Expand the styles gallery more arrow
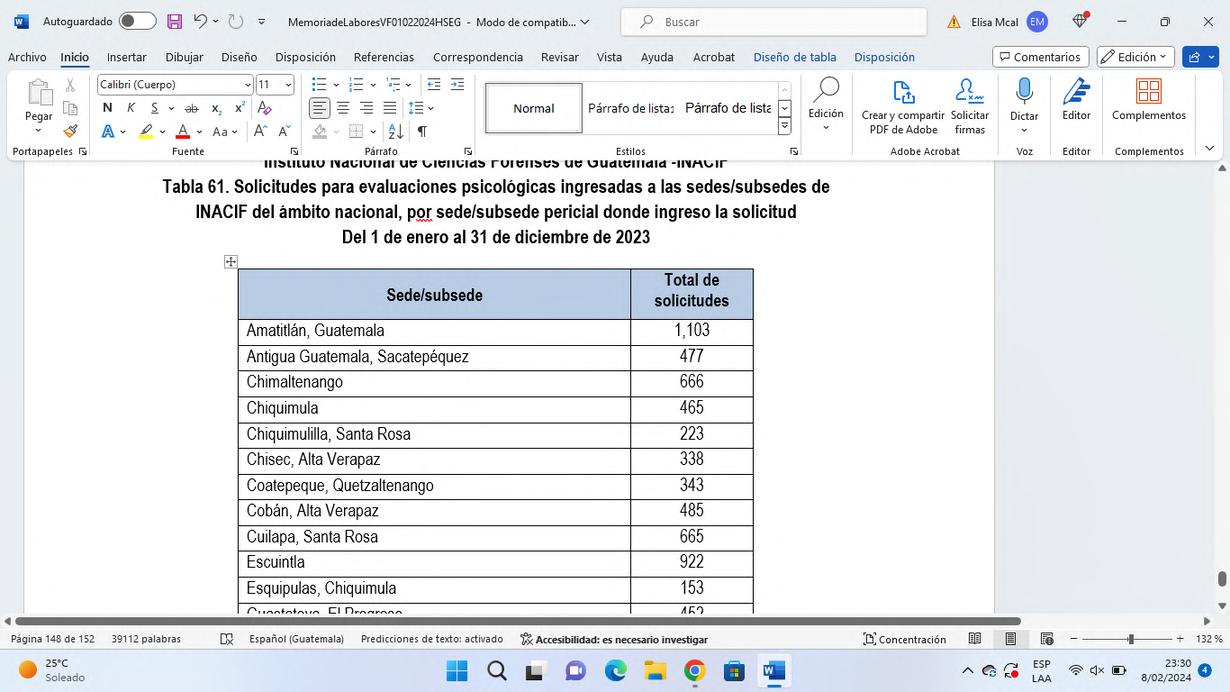The width and height of the screenshot is (1230, 692). point(784,127)
